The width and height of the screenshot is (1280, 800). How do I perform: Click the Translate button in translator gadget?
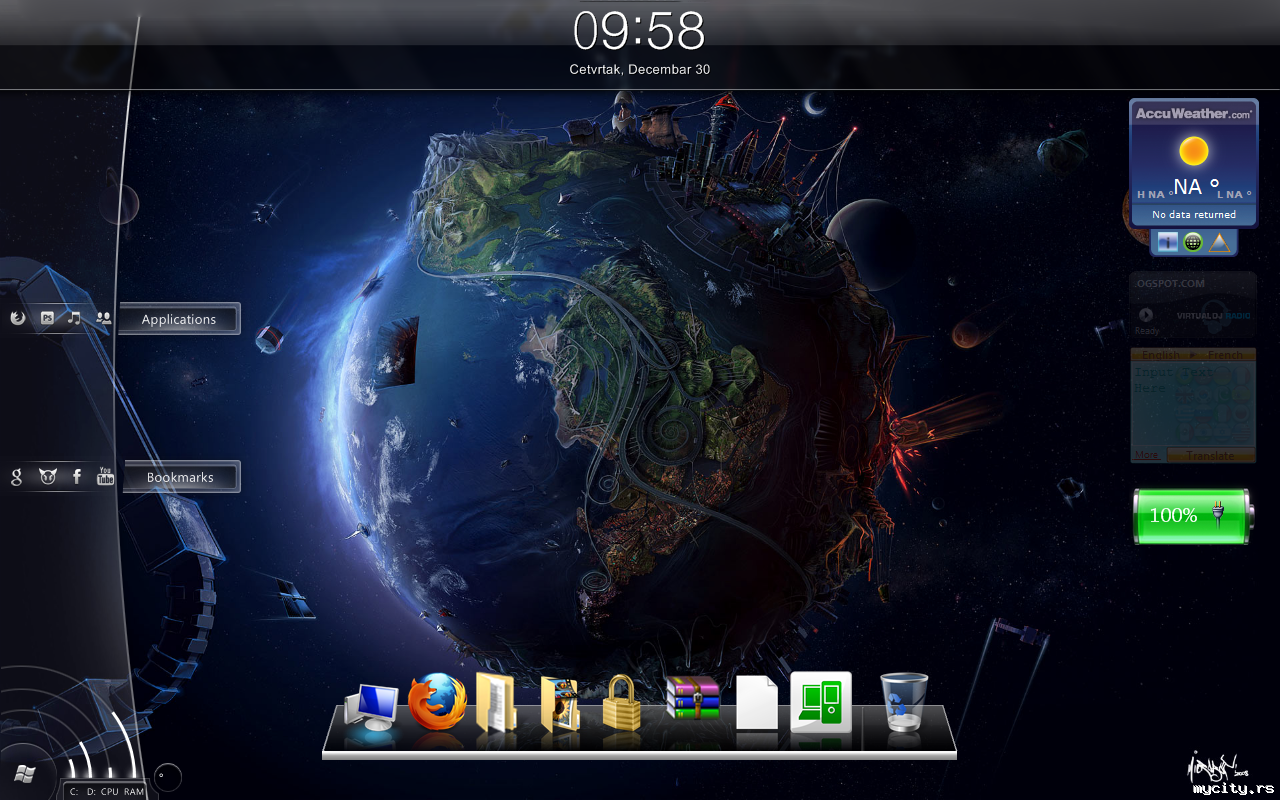click(1209, 456)
